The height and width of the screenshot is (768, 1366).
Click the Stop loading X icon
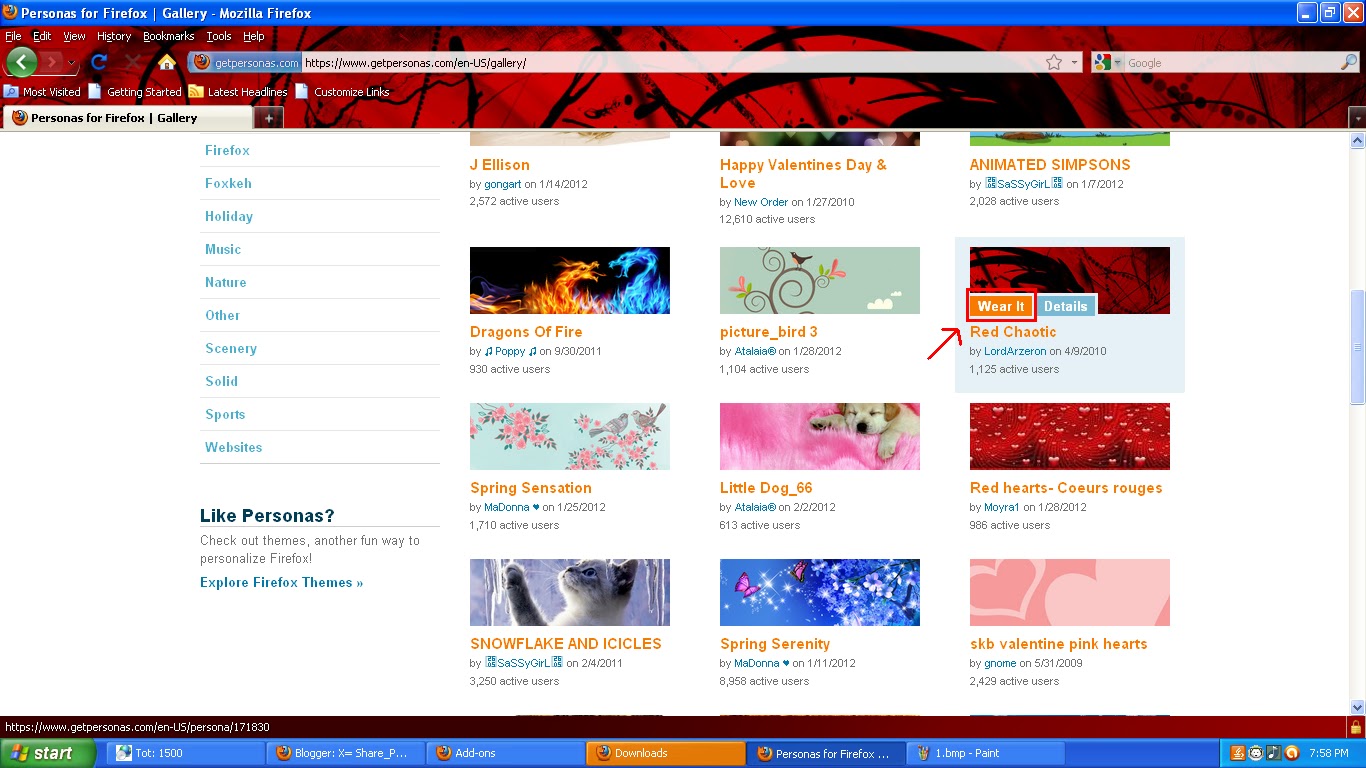[132, 62]
